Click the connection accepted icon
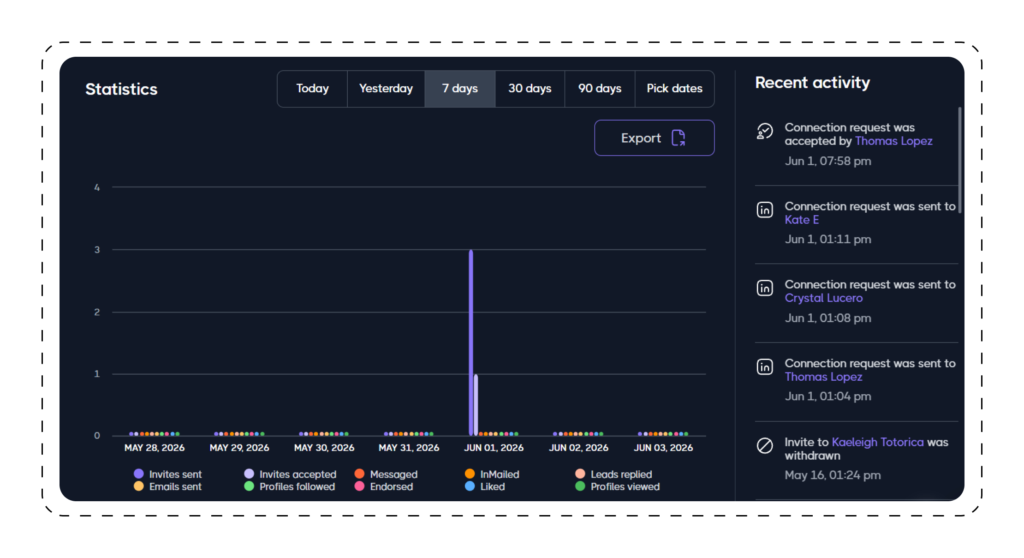The image size is (1024, 558). point(765,131)
